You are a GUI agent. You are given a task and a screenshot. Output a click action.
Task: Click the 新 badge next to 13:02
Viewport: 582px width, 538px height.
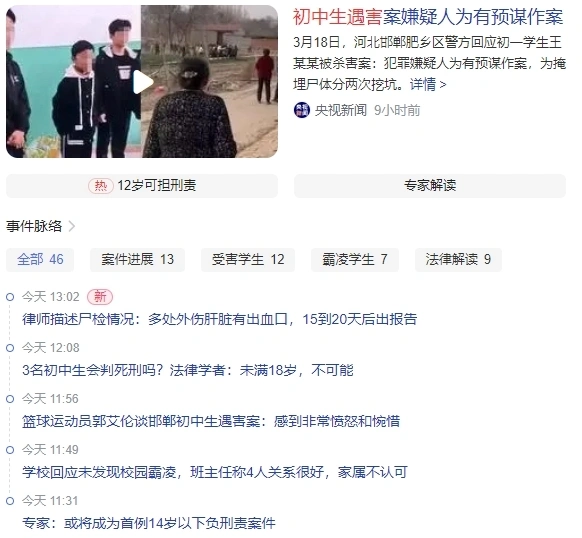point(100,297)
